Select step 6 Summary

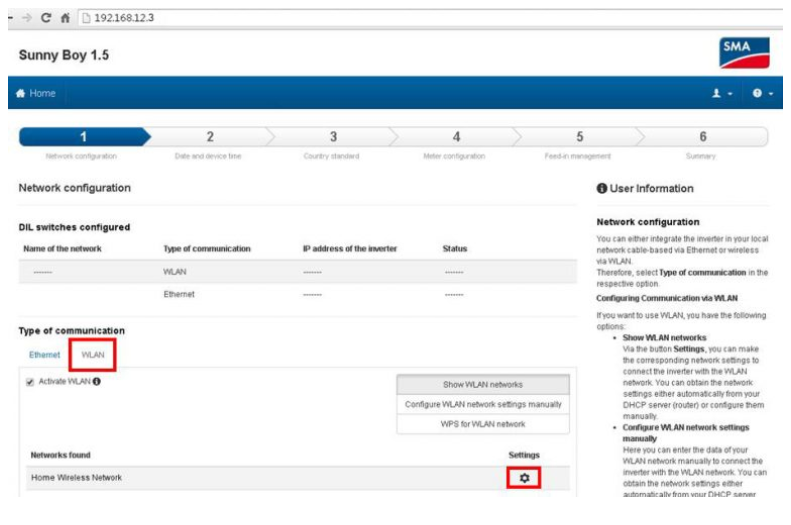click(x=703, y=137)
